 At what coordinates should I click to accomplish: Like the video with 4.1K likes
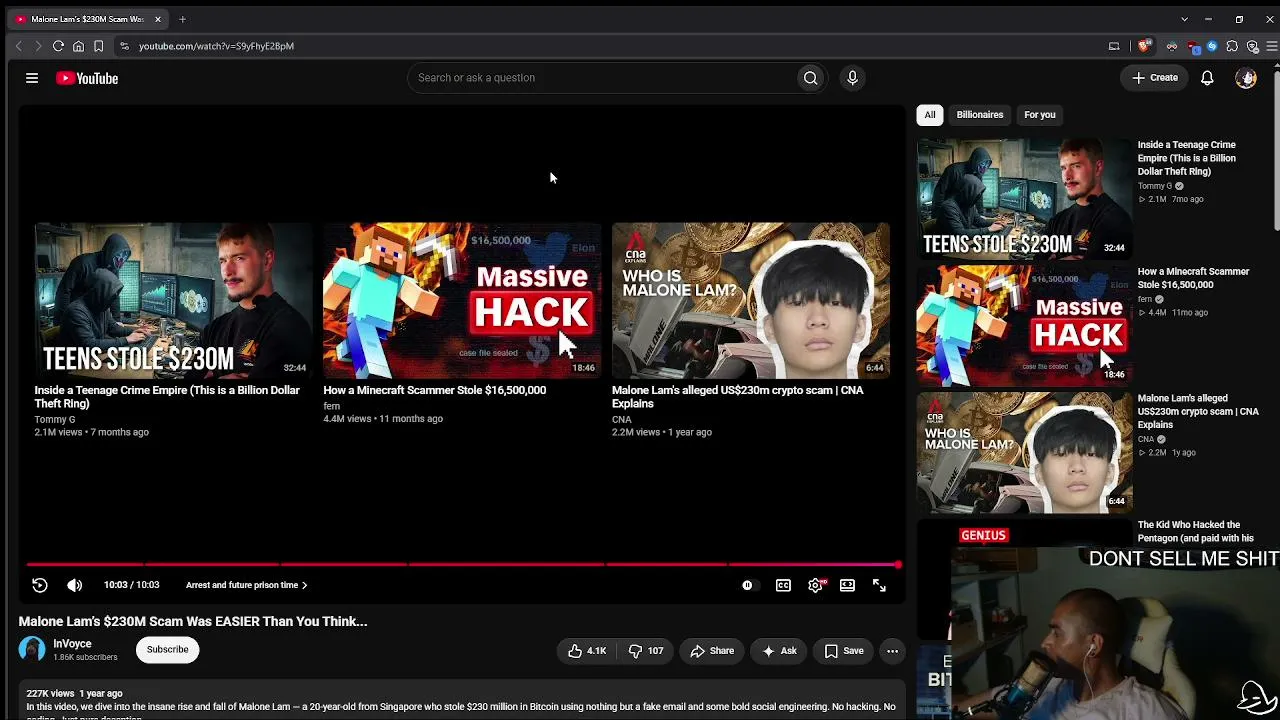(587, 651)
